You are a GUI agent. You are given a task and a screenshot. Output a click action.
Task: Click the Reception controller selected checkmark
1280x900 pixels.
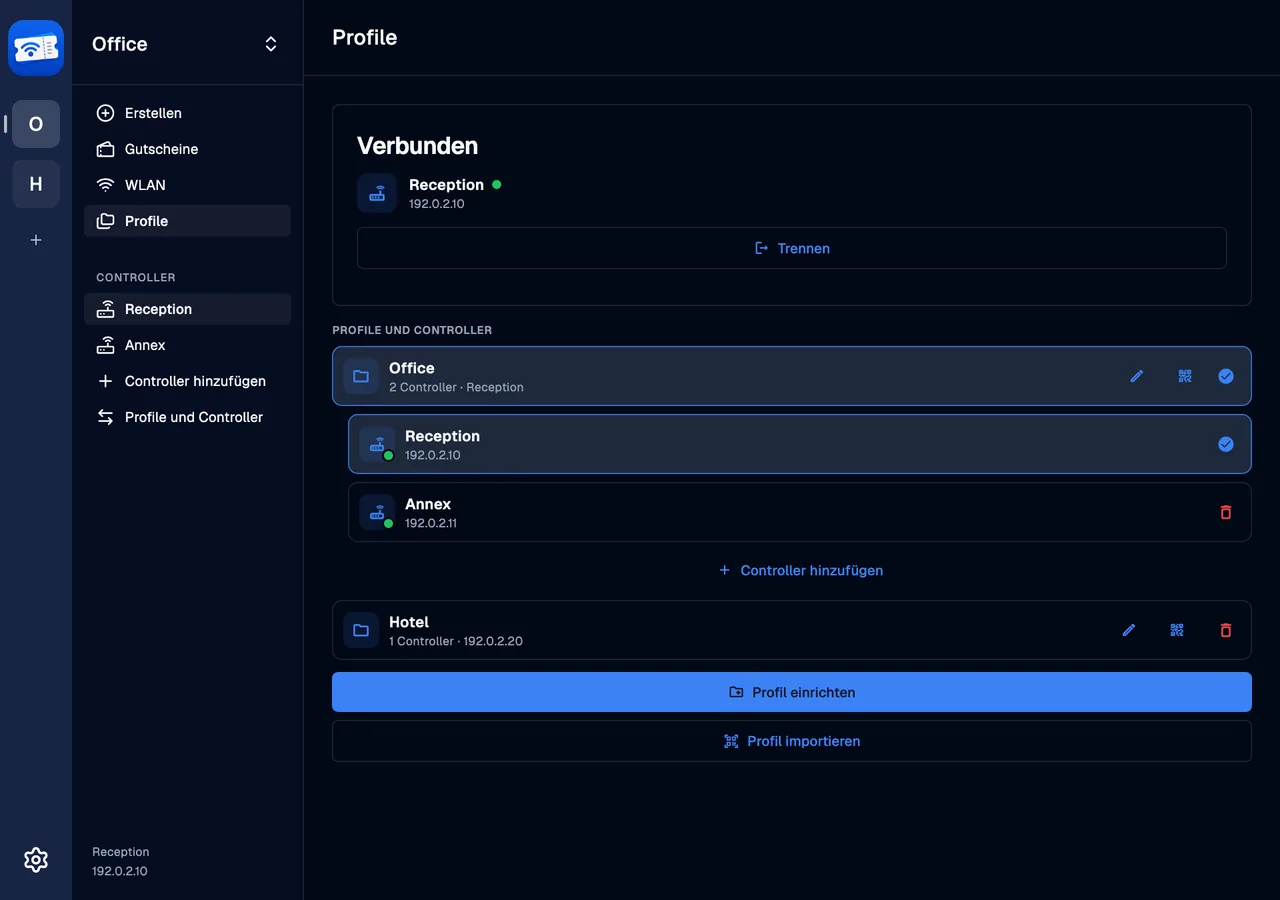coord(1226,444)
